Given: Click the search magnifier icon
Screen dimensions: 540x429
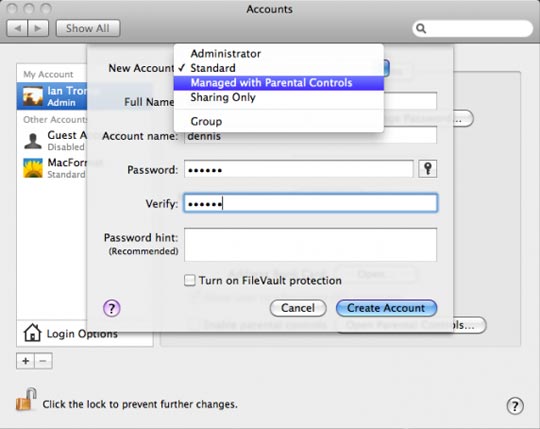Looking at the screenshot, I should click(x=421, y=28).
